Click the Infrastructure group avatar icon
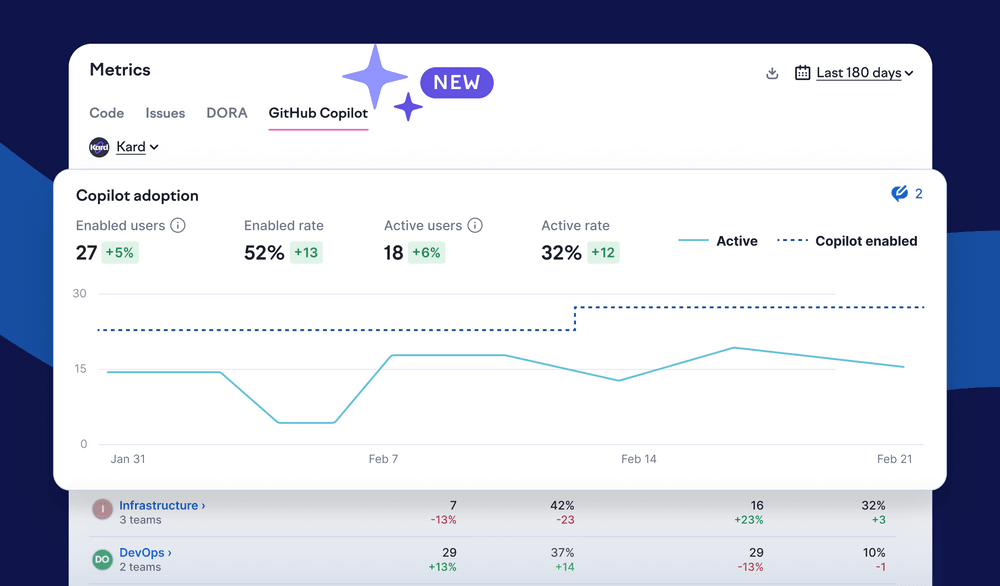The image size is (1000, 586). 102,509
